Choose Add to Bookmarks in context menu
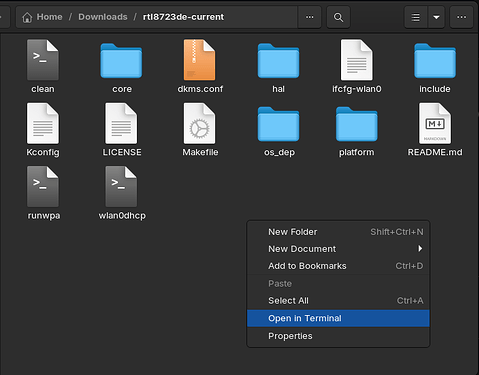The width and height of the screenshot is (479, 375). 338,266
